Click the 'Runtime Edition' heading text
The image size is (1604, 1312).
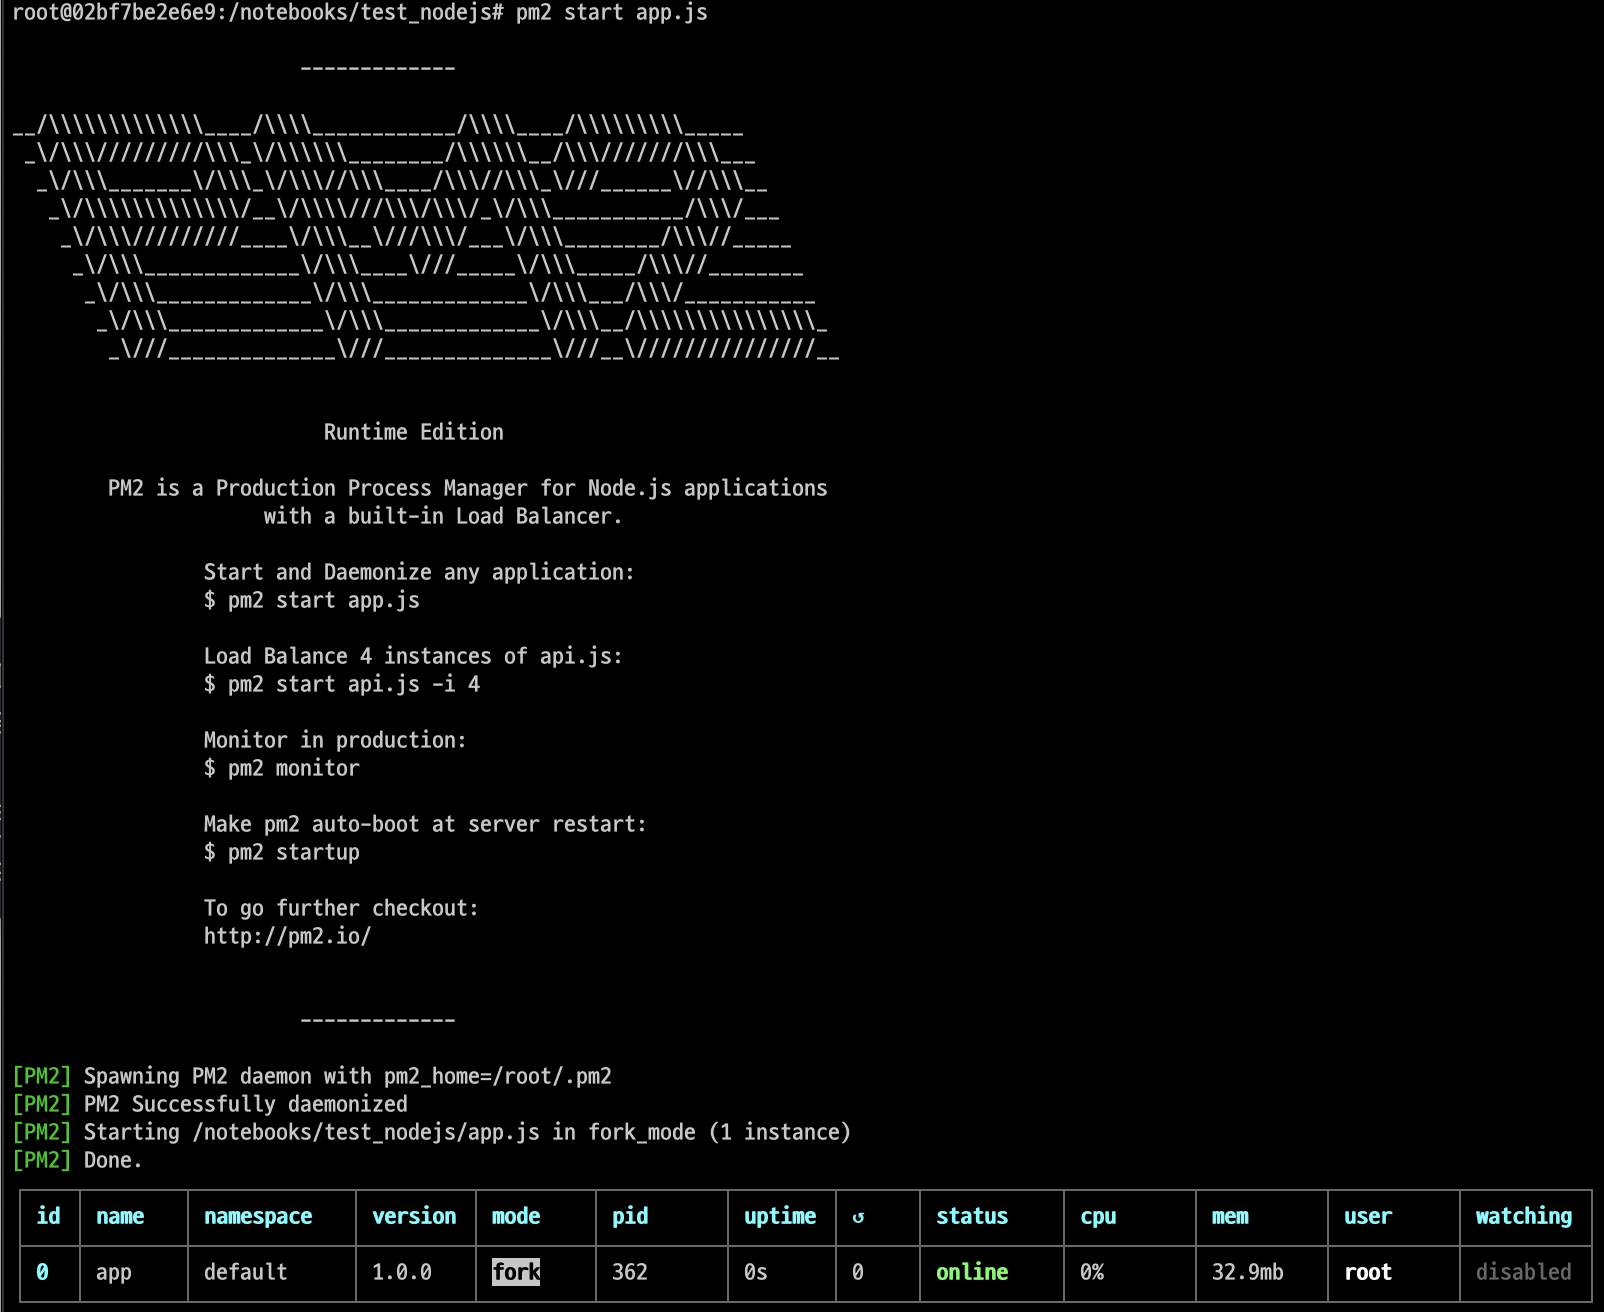tap(414, 432)
